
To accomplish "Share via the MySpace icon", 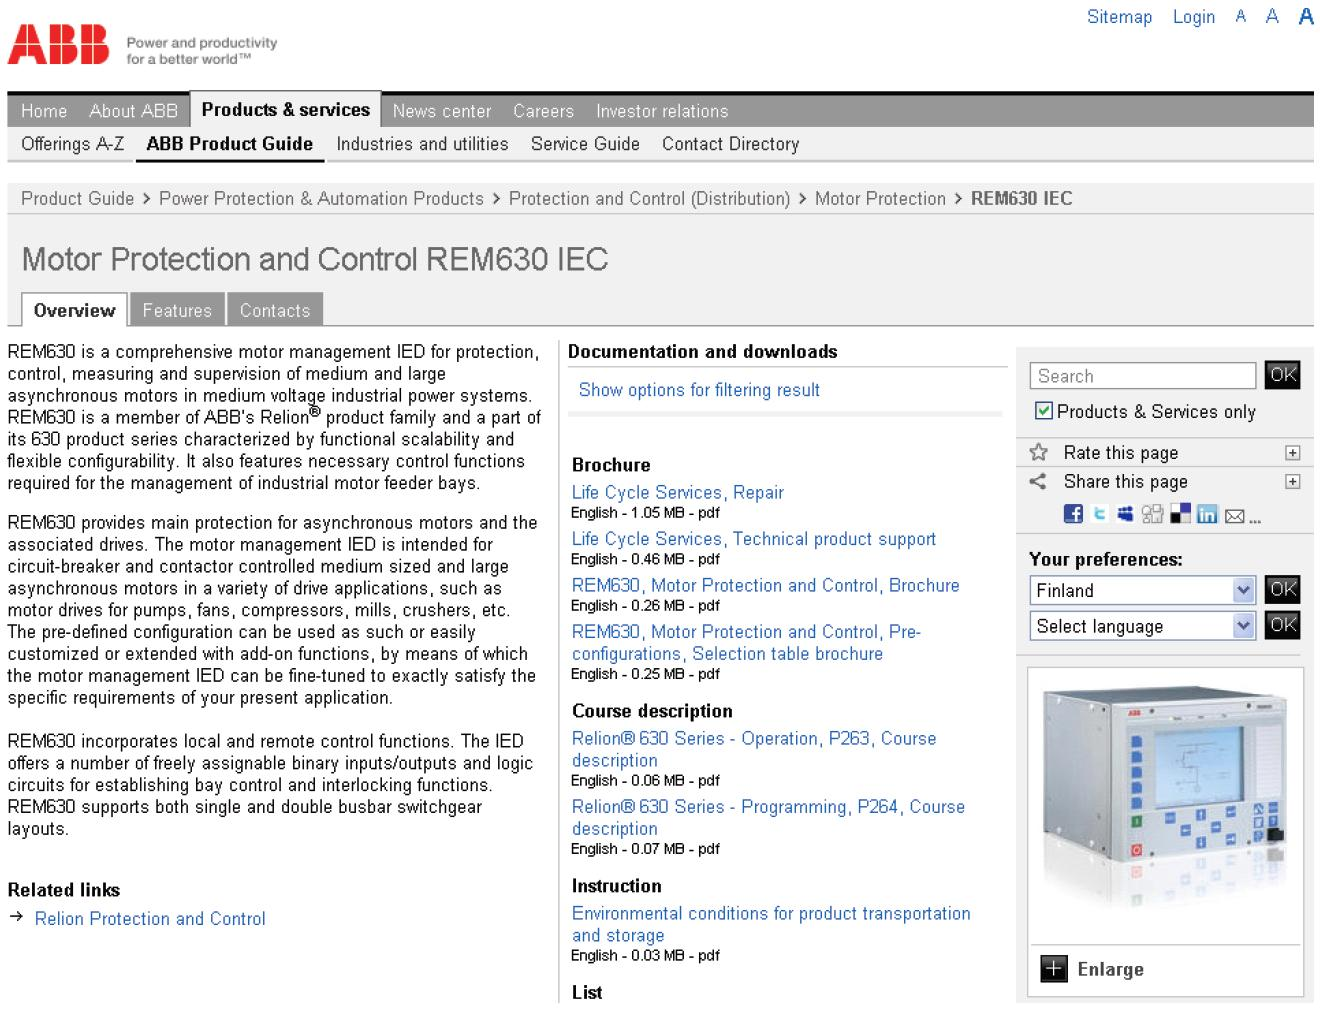I will (1126, 514).
